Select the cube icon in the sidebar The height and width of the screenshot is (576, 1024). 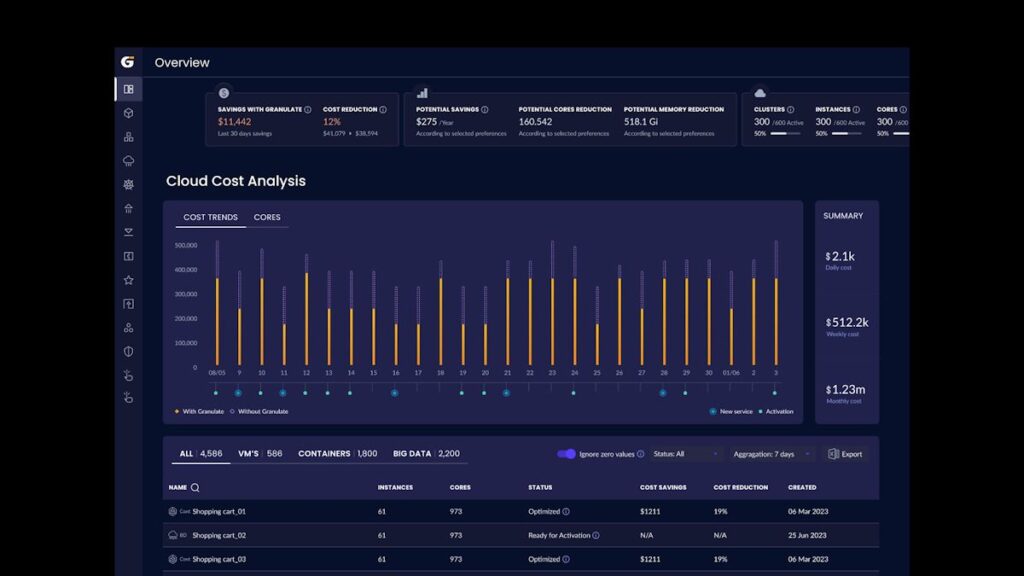tap(128, 113)
